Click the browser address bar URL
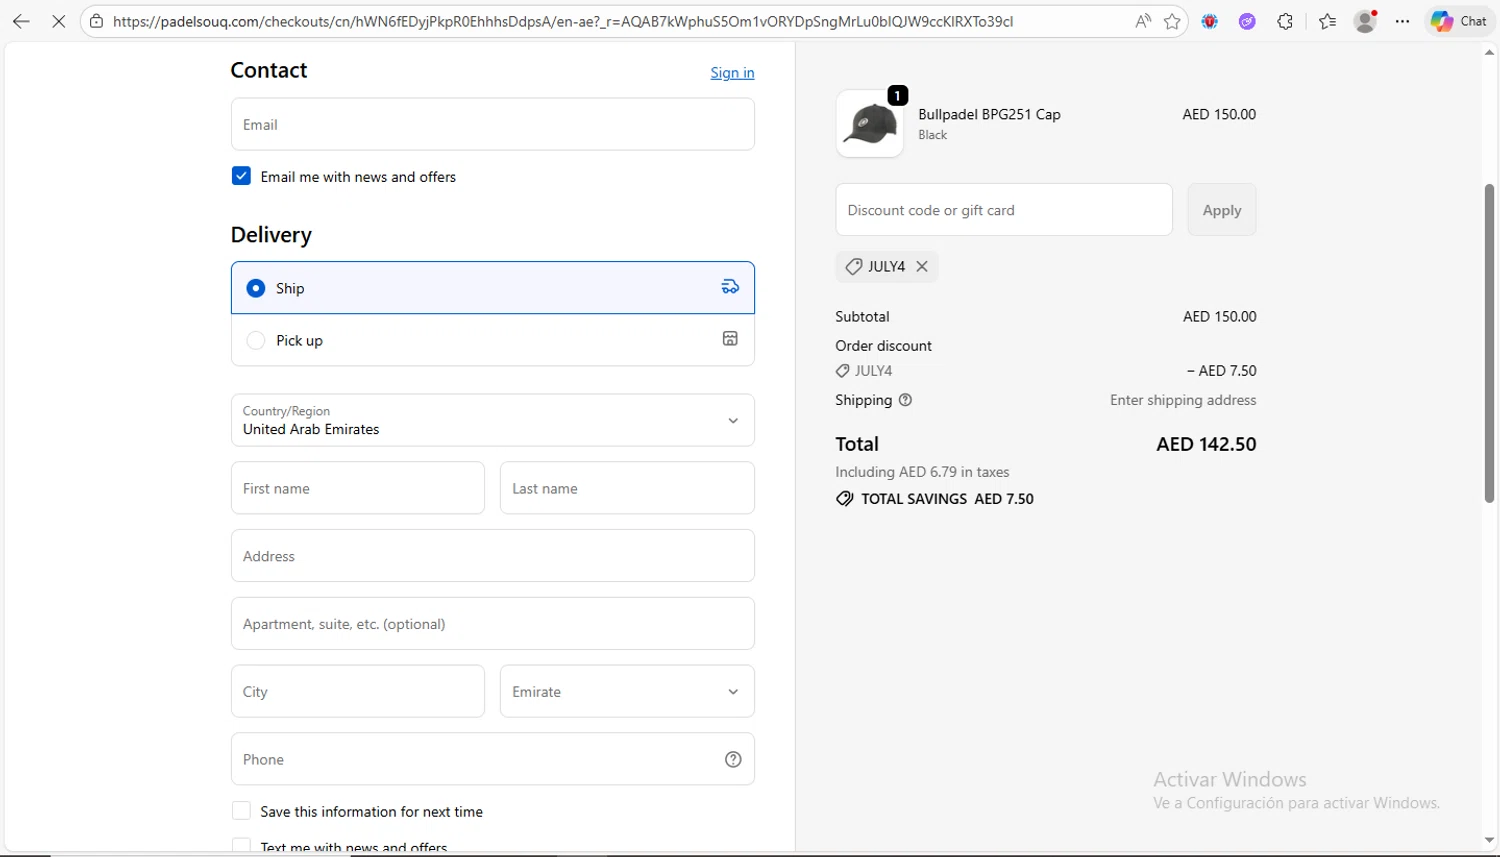 click(x=563, y=21)
